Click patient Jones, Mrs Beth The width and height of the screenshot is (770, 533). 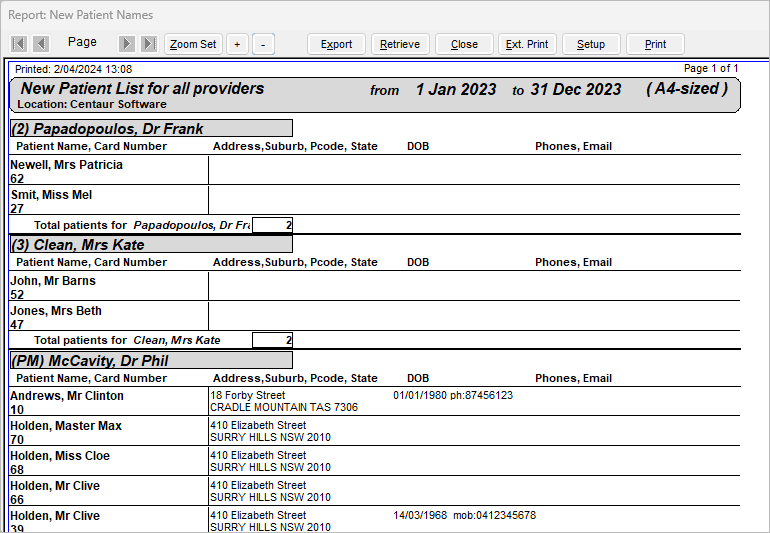(x=56, y=311)
